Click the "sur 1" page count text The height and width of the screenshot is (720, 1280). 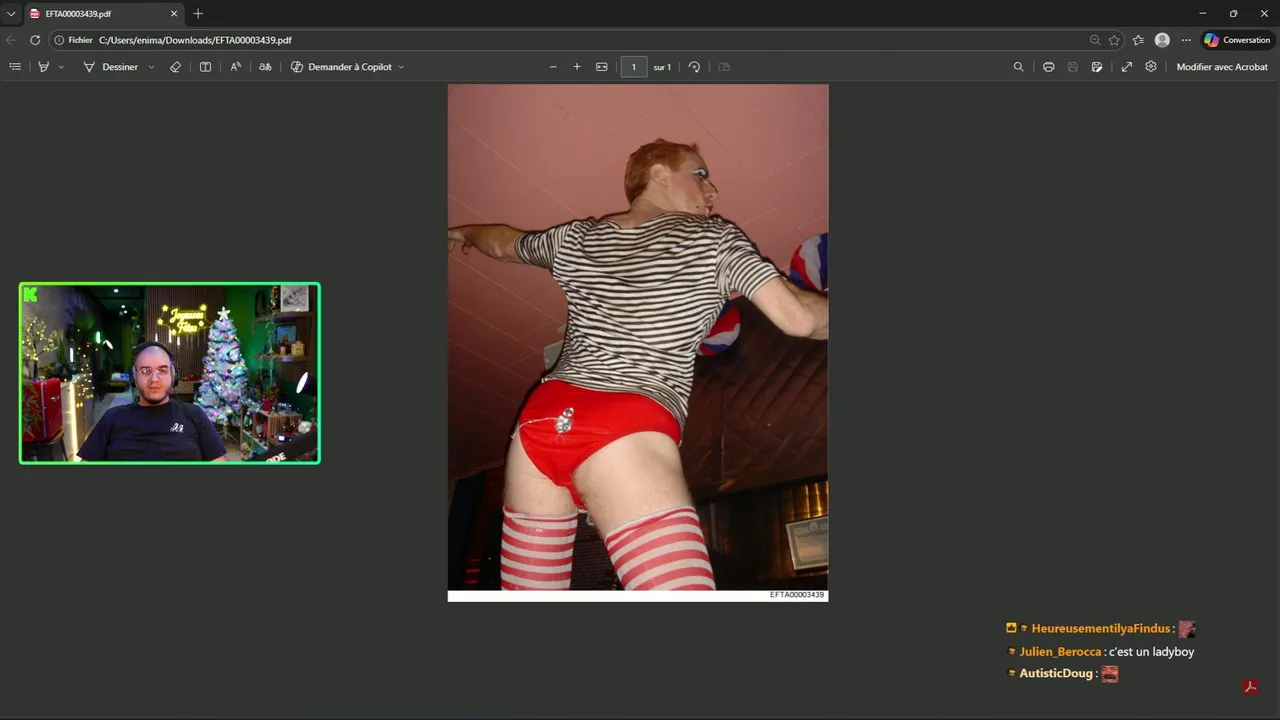click(662, 67)
